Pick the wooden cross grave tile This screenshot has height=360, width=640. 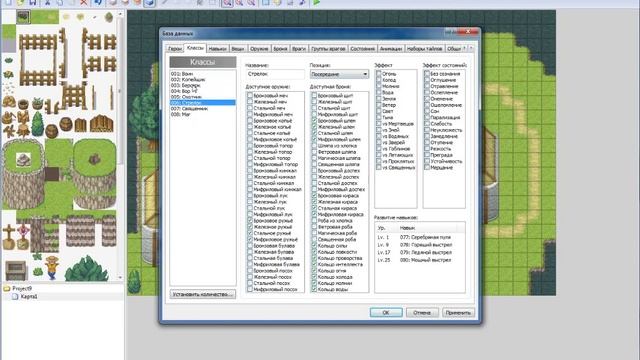click(x=9, y=237)
